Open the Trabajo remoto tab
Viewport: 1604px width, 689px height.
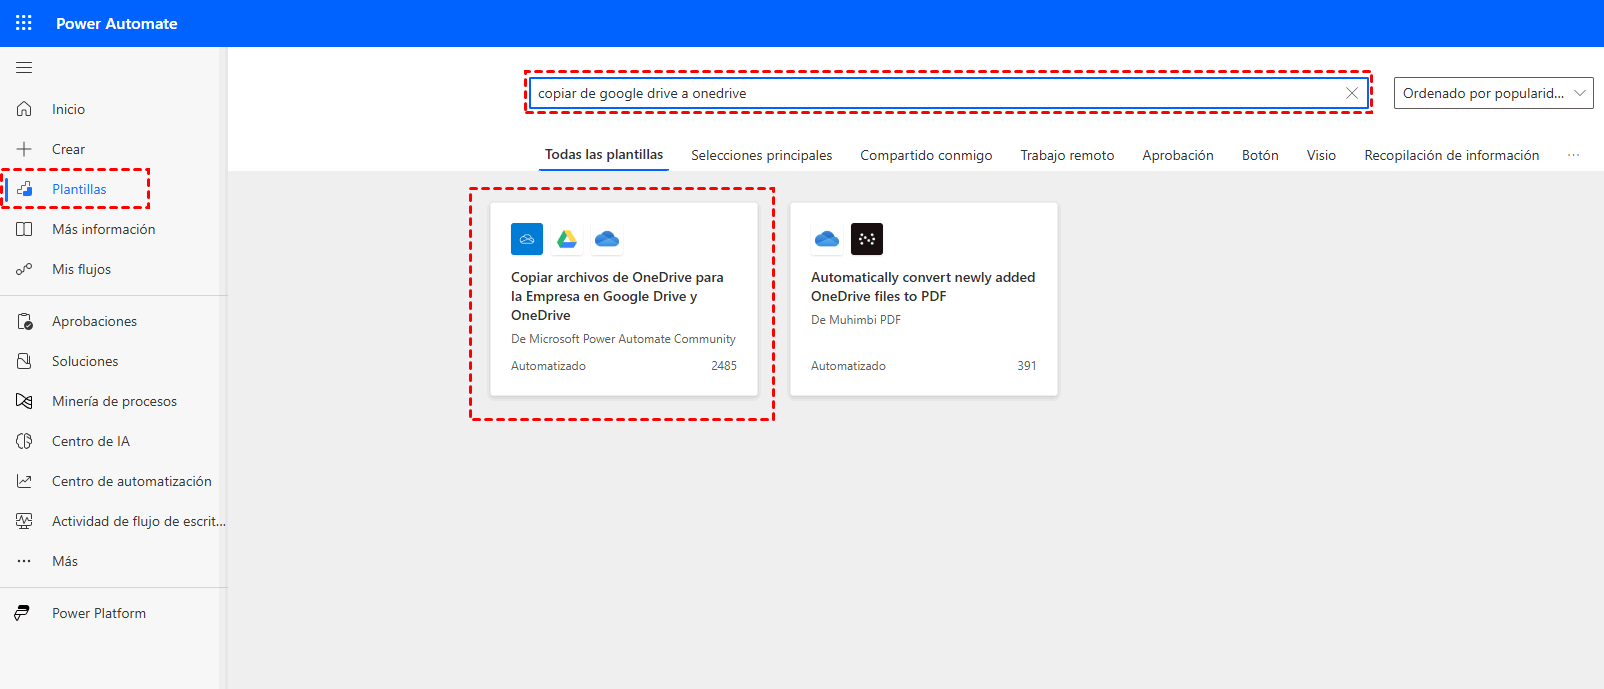(x=1067, y=155)
